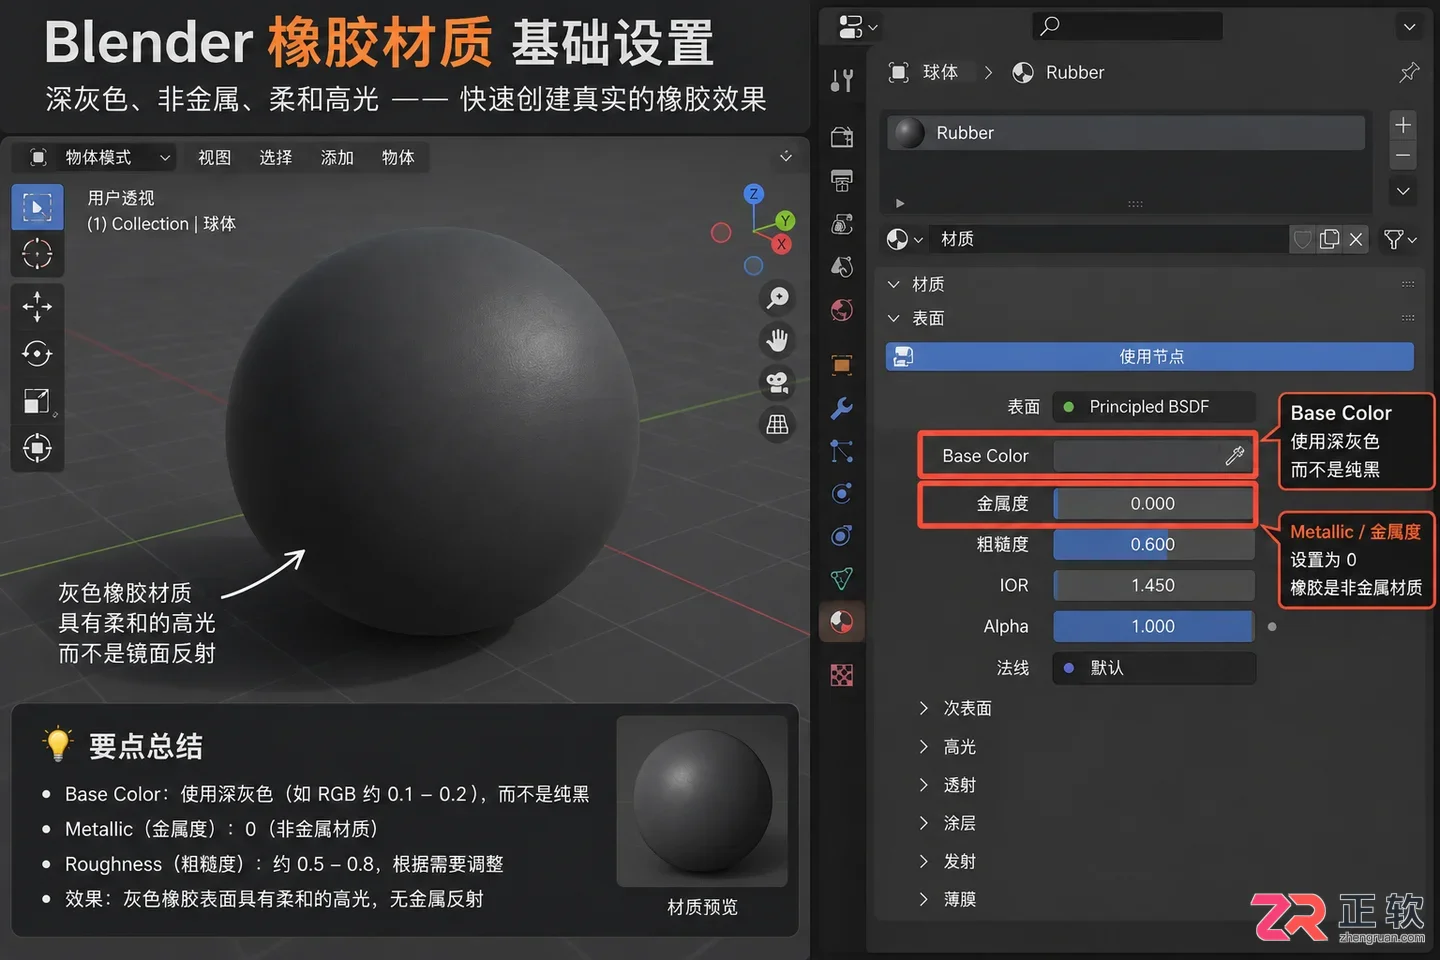The image size is (1440, 960).
Task: Click the 使用节点 button
Action: 1150,356
